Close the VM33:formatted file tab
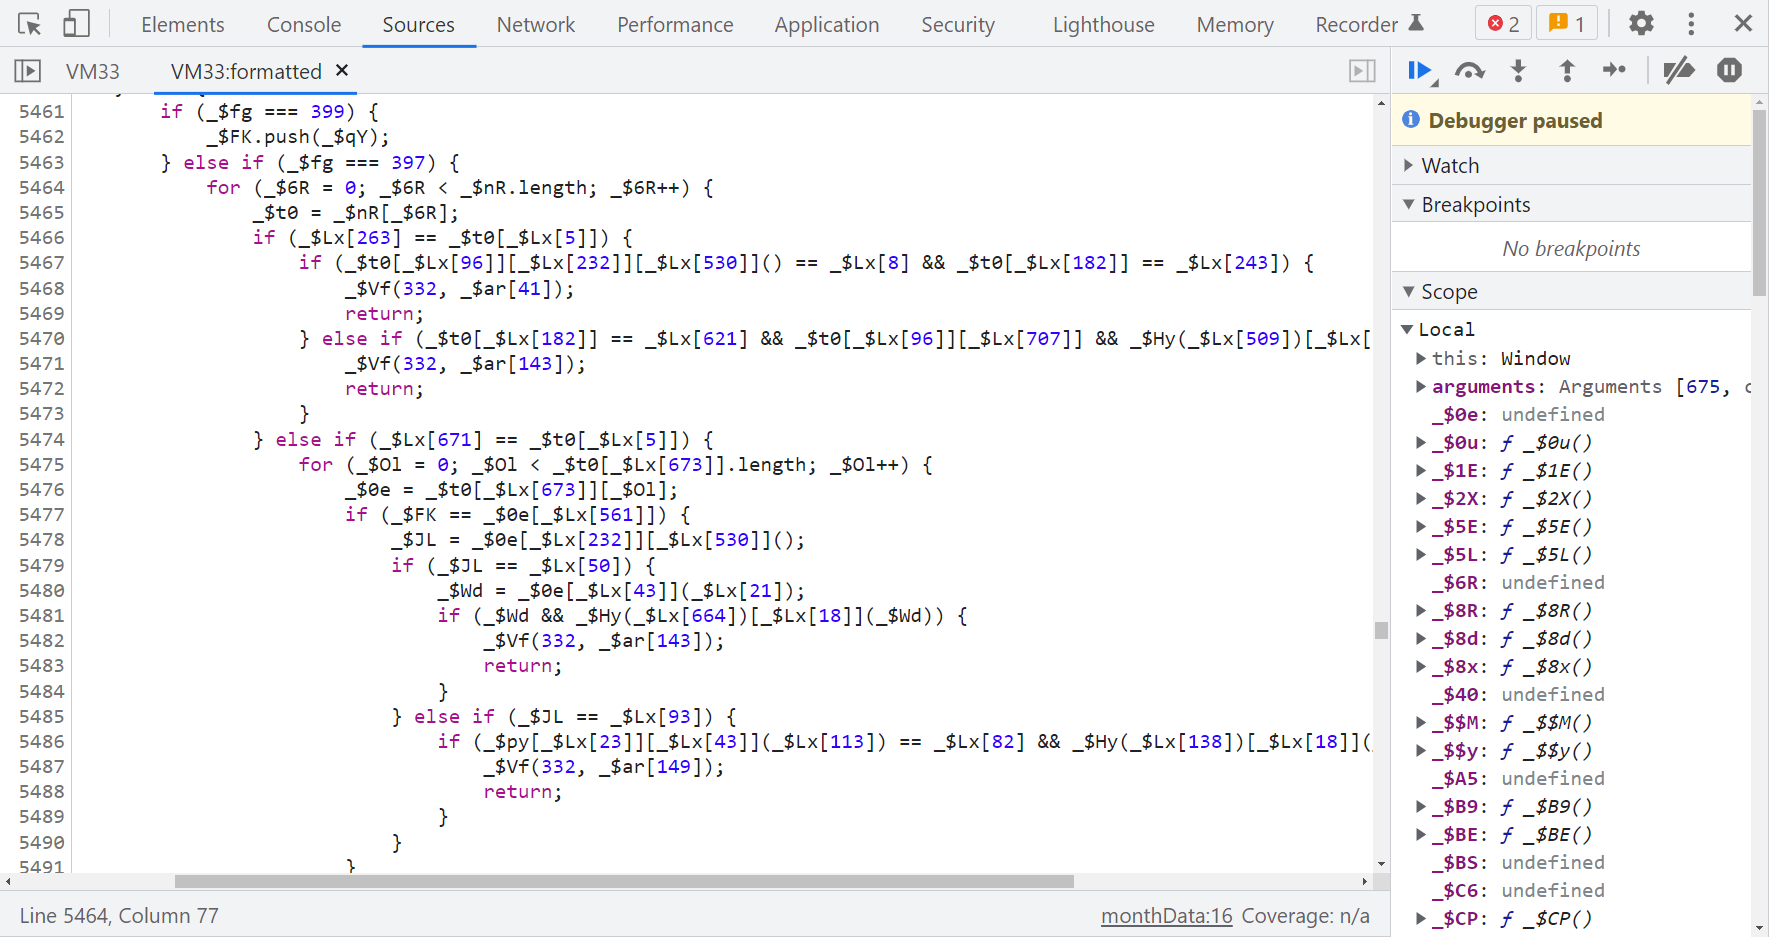This screenshot has height=937, width=1769. point(342,70)
